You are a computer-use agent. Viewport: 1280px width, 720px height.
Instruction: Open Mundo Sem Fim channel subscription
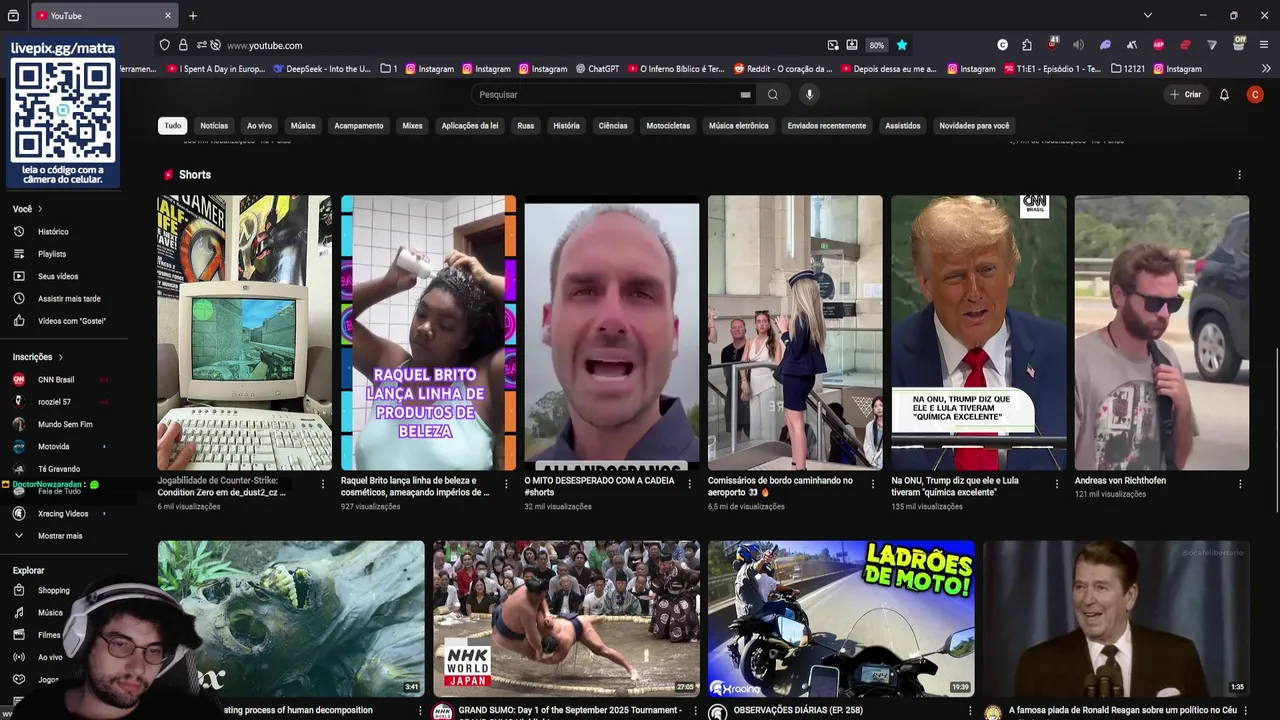click(65, 425)
